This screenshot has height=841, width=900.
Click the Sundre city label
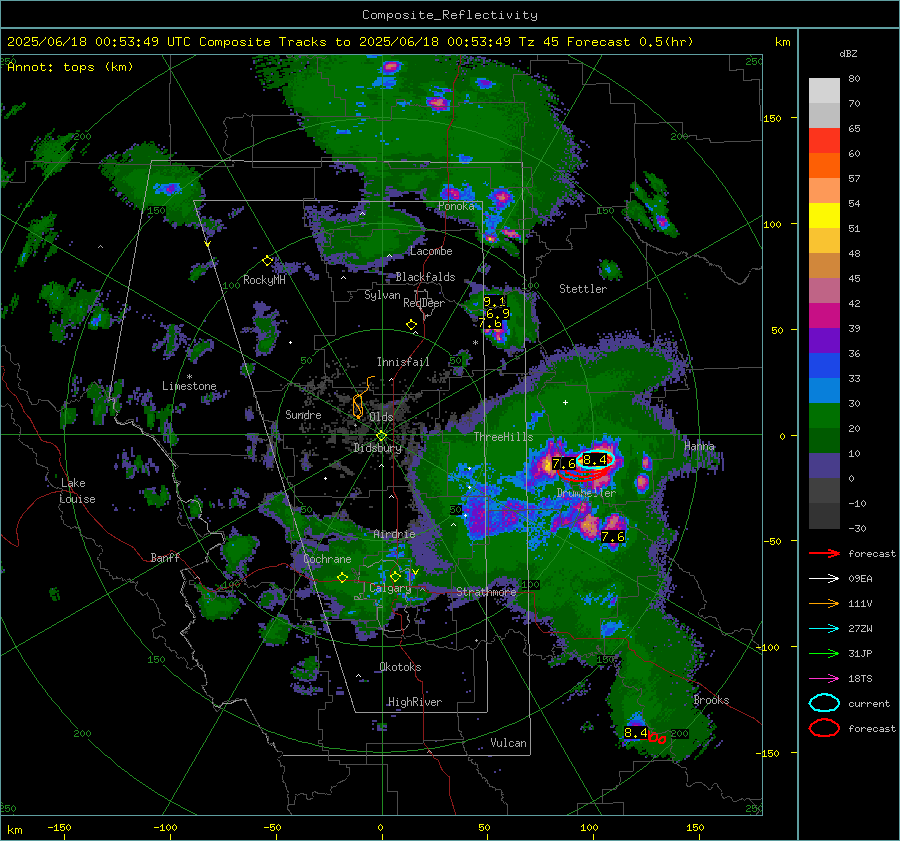pyautogui.click(x=303, y=414)
